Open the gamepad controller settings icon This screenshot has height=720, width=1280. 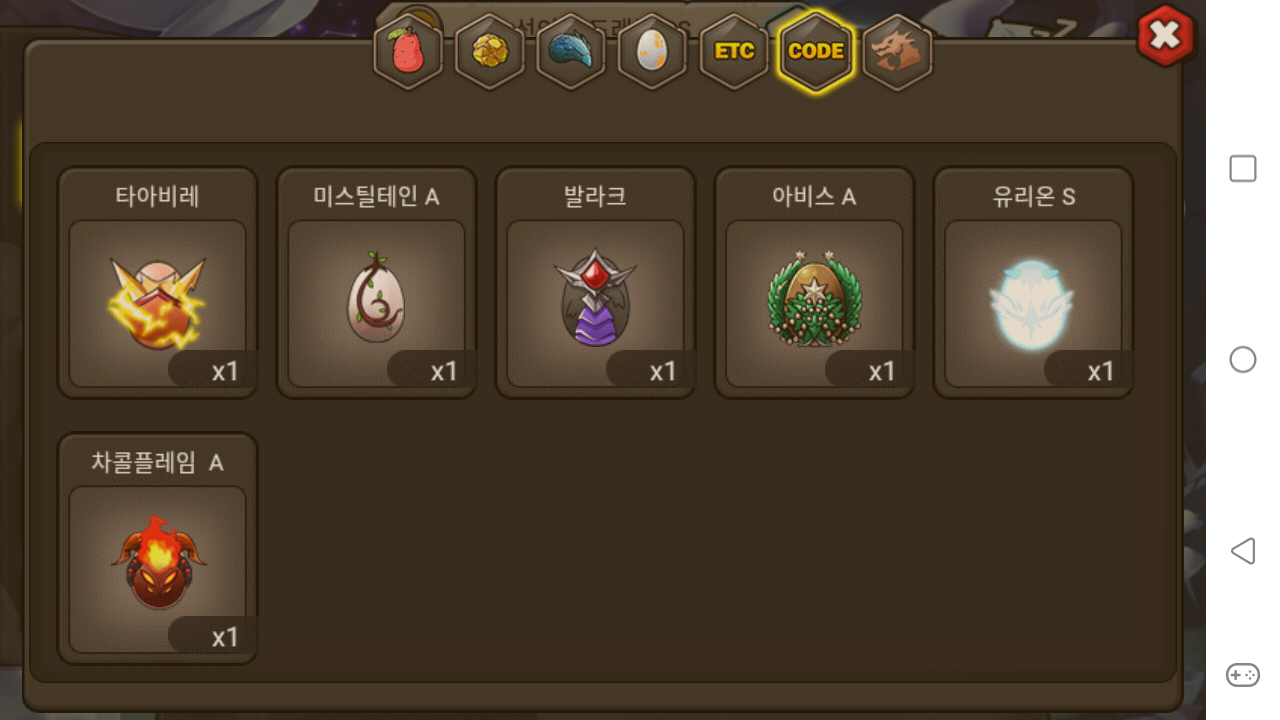click(1243, 675)
